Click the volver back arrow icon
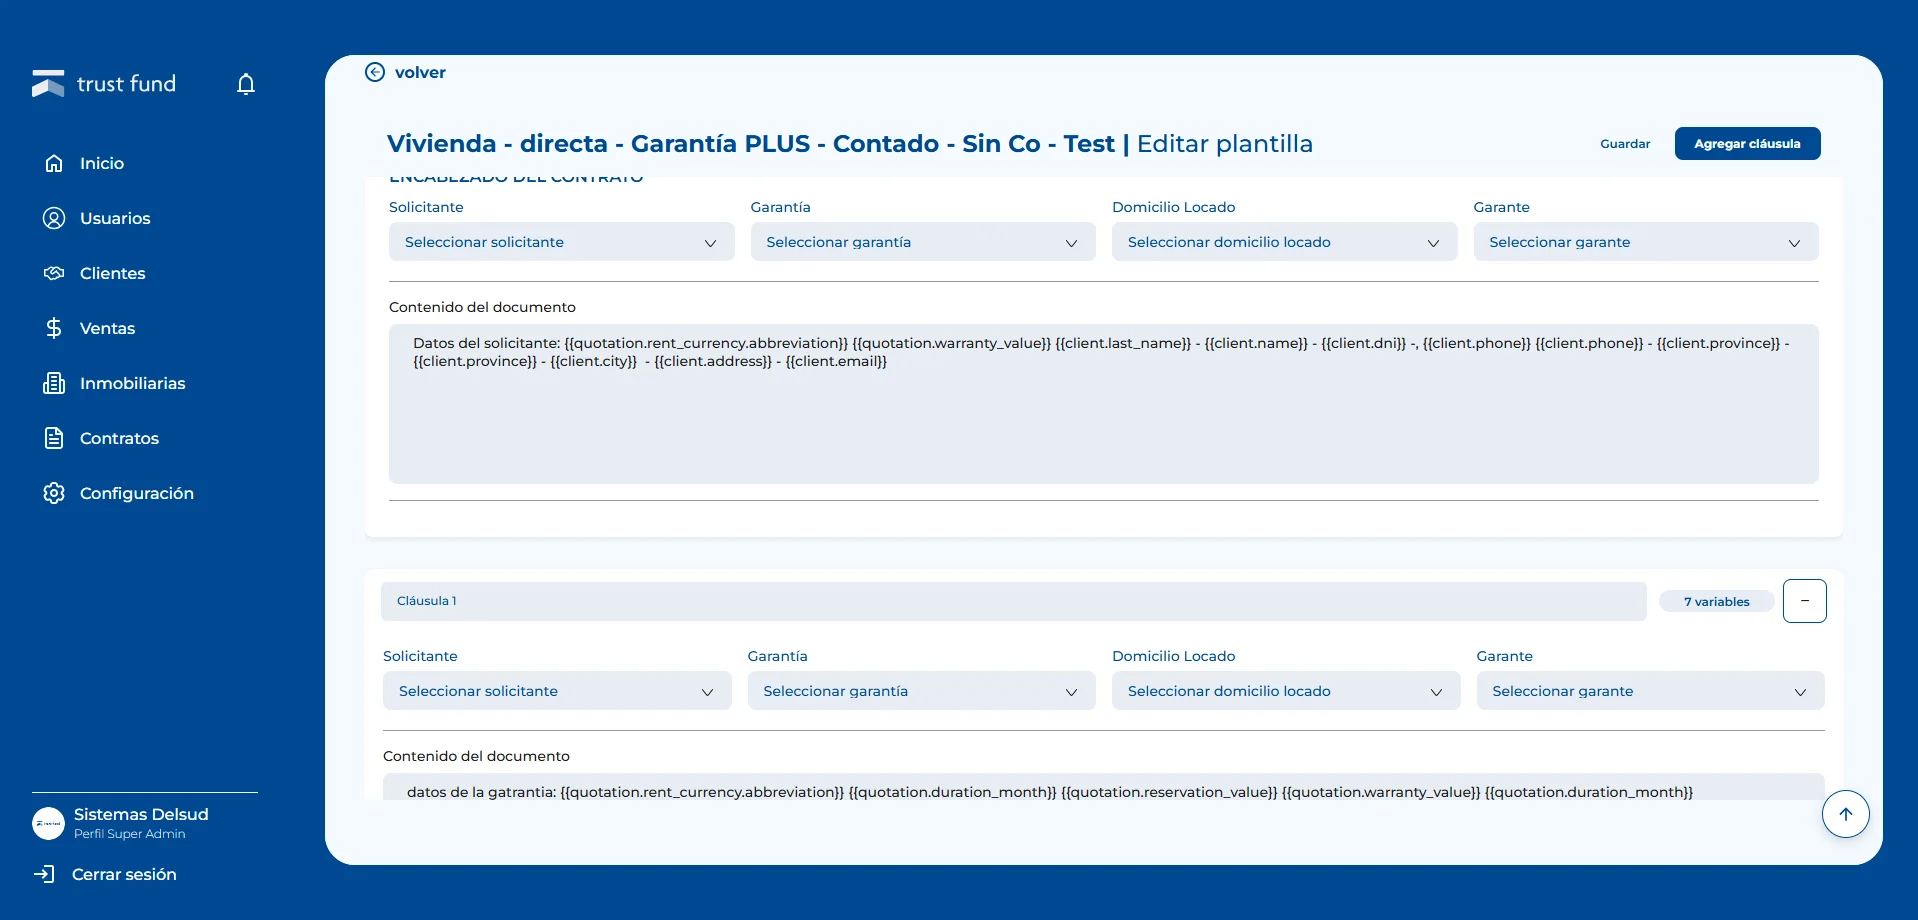Viewport: 1918px width, 920px height. pos(375,72)
